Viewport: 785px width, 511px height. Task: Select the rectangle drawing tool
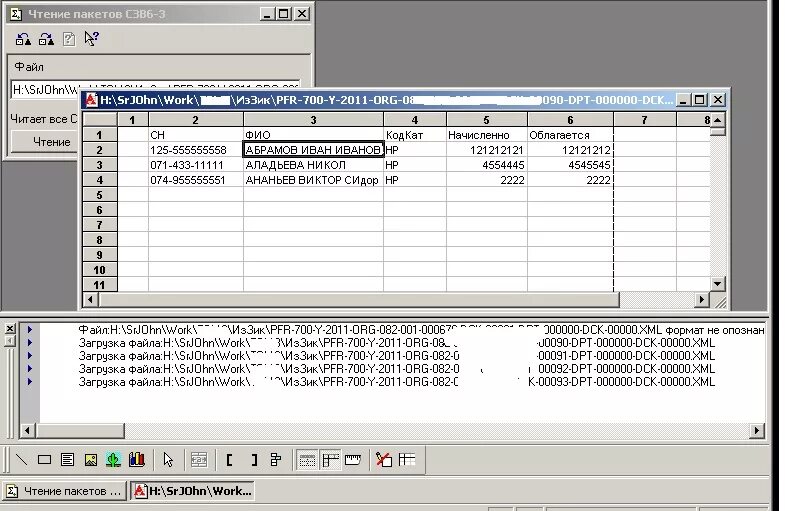click(45, 459)
